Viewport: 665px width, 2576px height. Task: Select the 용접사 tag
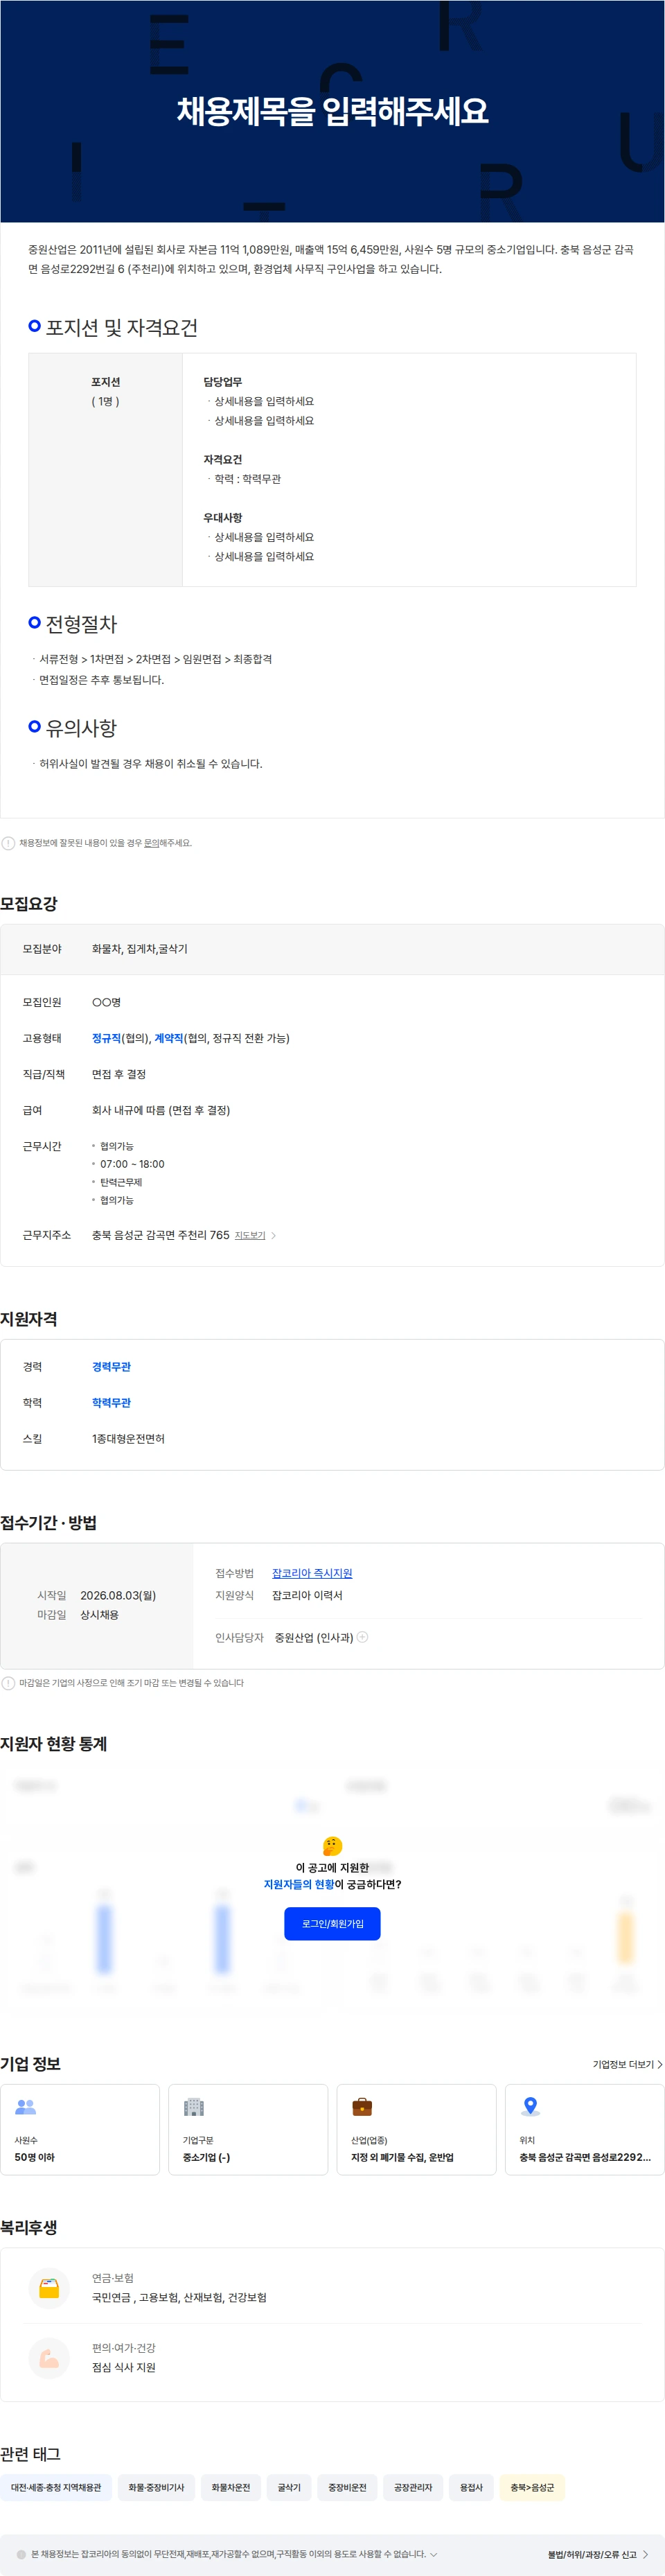(471, 2487)
